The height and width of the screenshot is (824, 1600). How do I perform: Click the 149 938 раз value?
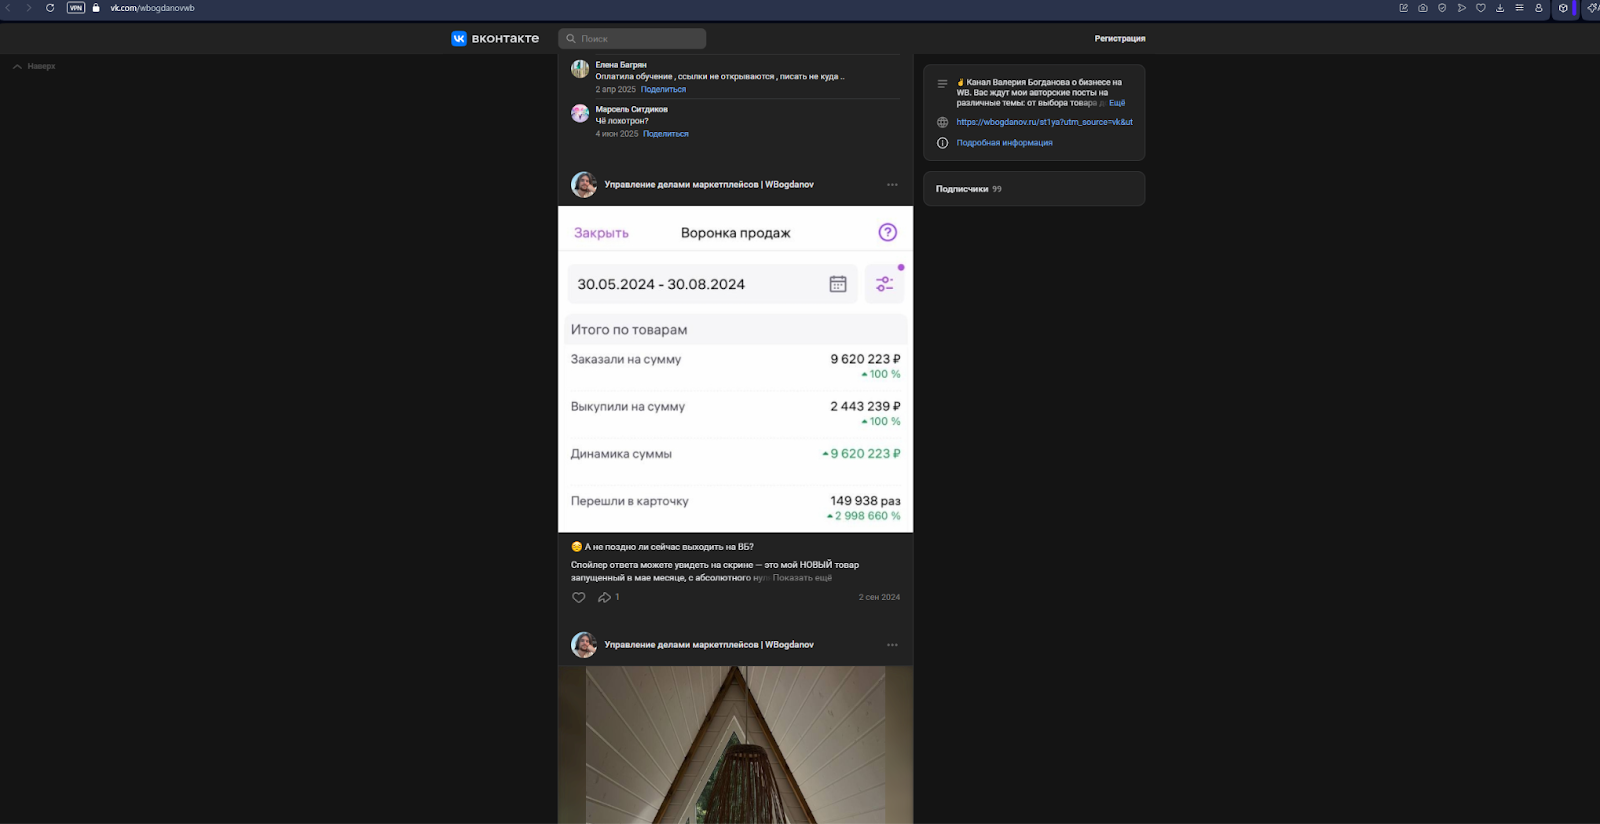865,501
